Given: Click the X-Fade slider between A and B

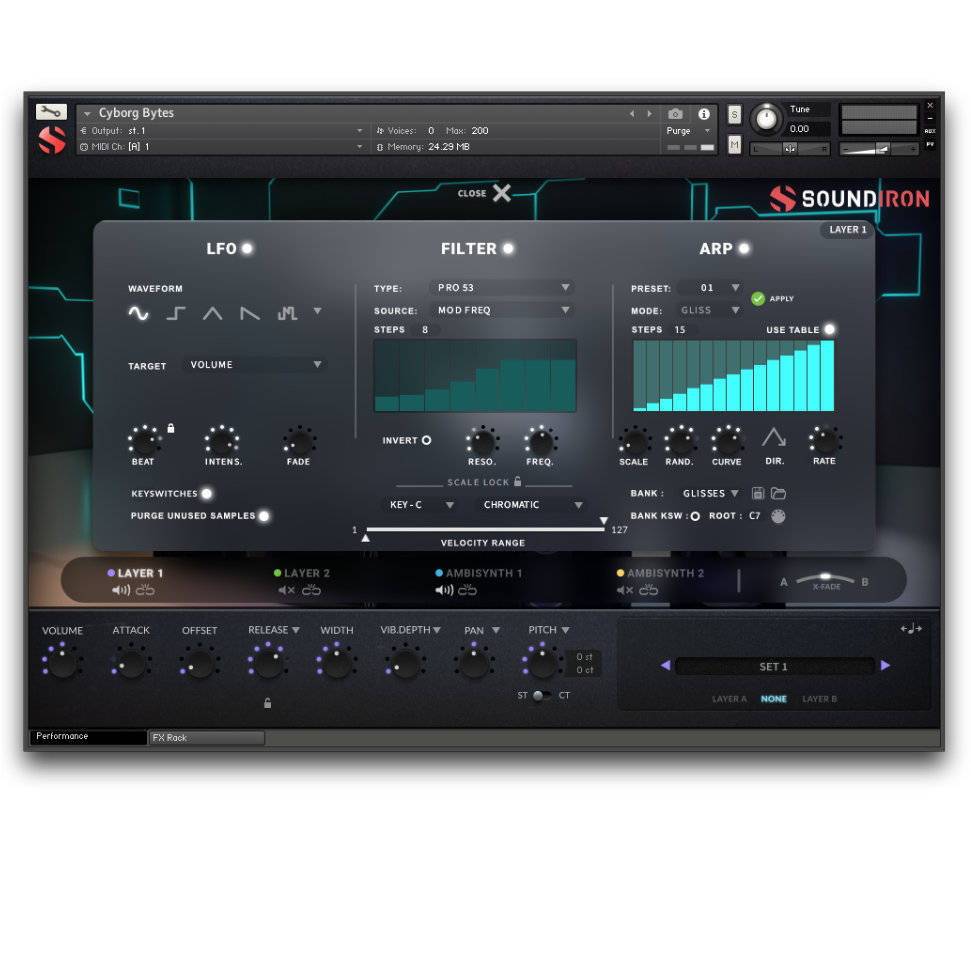Looking at the screenshot, I should [824, 580].
